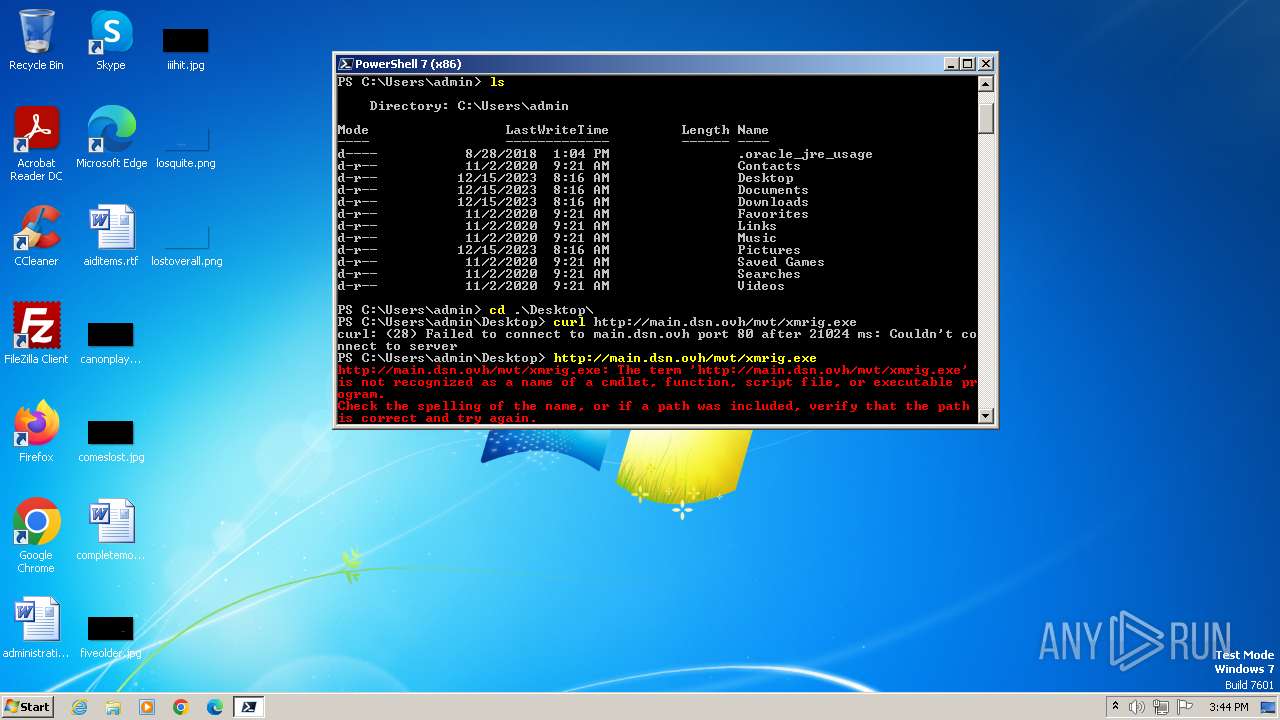Click the PowerShell scrollbar up arrow
Image resolution: width=1280 pixels, height=720 pixels.
pyautogui.click(x=985, y=83)
